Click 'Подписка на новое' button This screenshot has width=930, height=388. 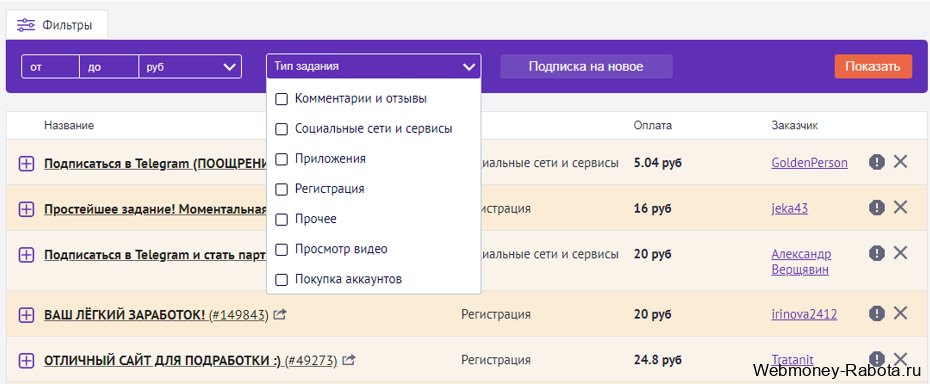pyautogui.click(x=586, y=66)
